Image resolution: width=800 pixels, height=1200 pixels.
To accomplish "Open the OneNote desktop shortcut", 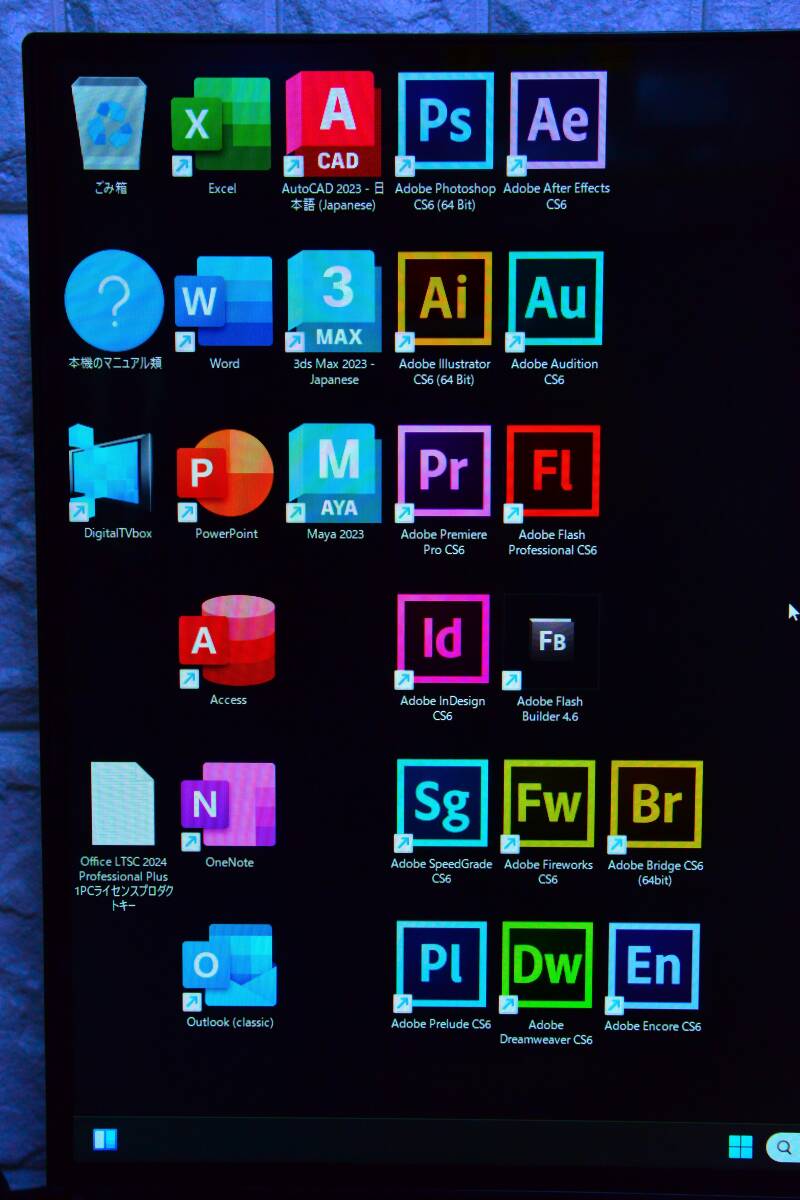I will (228, 805).
